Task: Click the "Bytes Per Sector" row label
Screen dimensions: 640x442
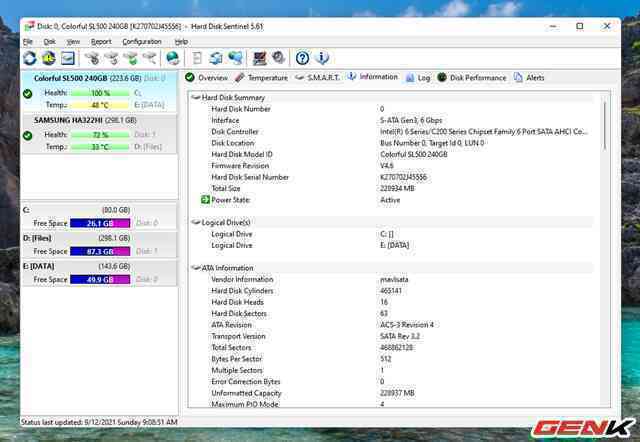Action: click(236, 359)
